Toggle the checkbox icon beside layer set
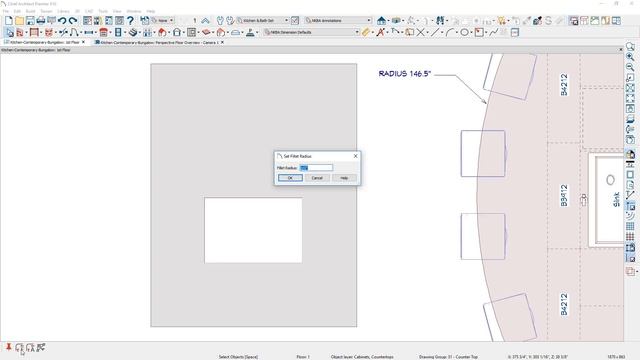640x360 pixels. pos(295,20)
